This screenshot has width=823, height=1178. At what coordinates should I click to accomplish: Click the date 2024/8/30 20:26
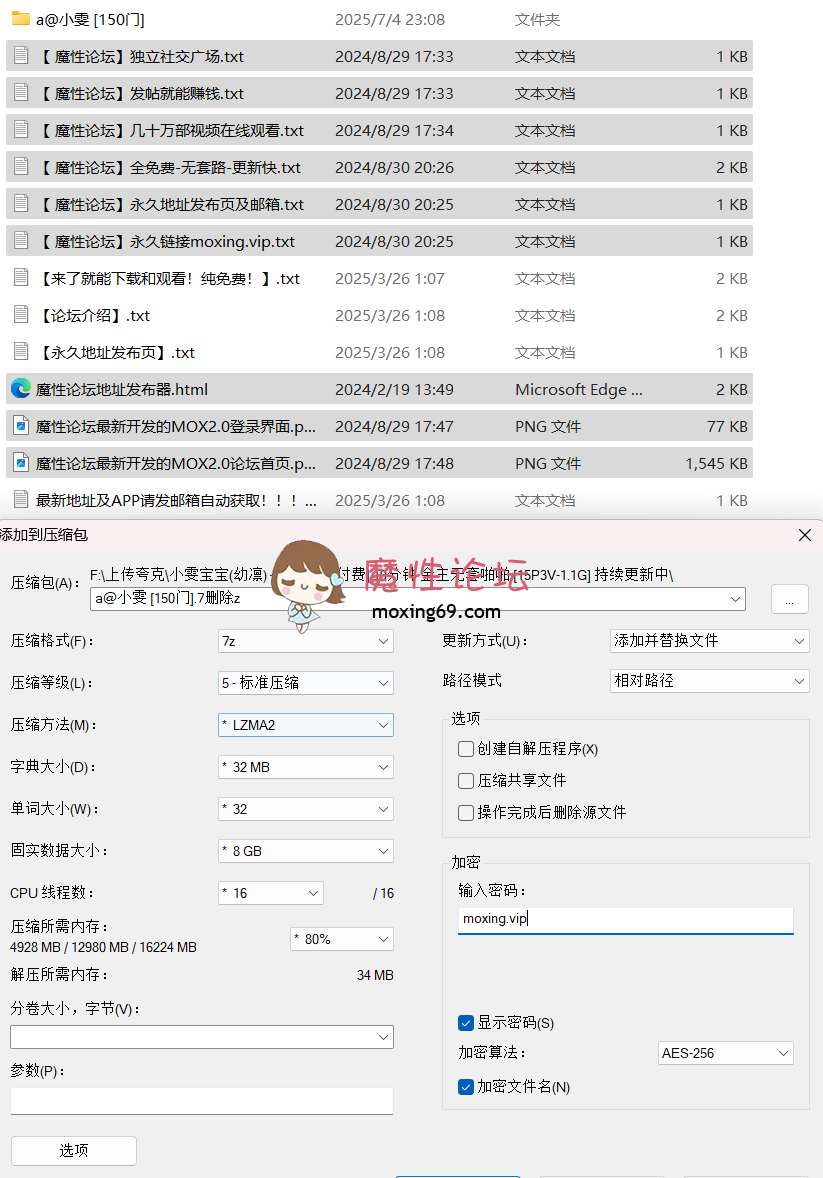[x=395, y=168]
